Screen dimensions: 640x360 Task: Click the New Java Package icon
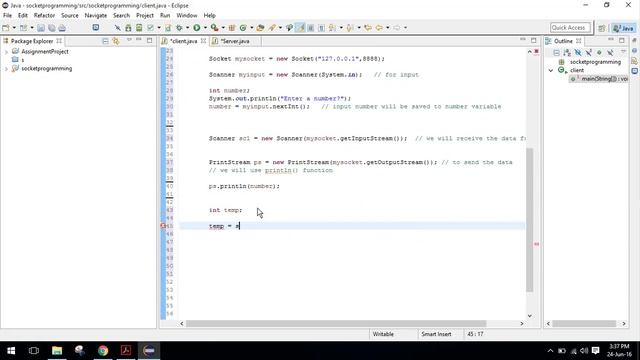232,28
